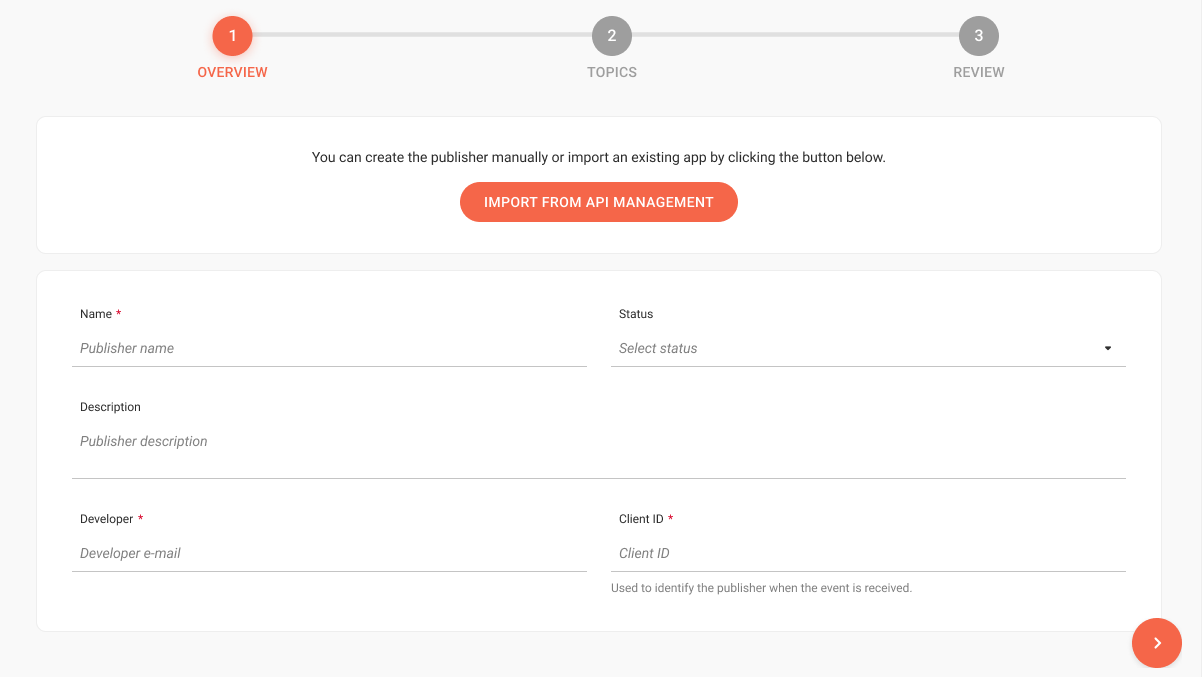Click the progress line between steps 2 and 3
Image resolution: width=1202 pixels, height=677 pixels.
click(795, 35)
